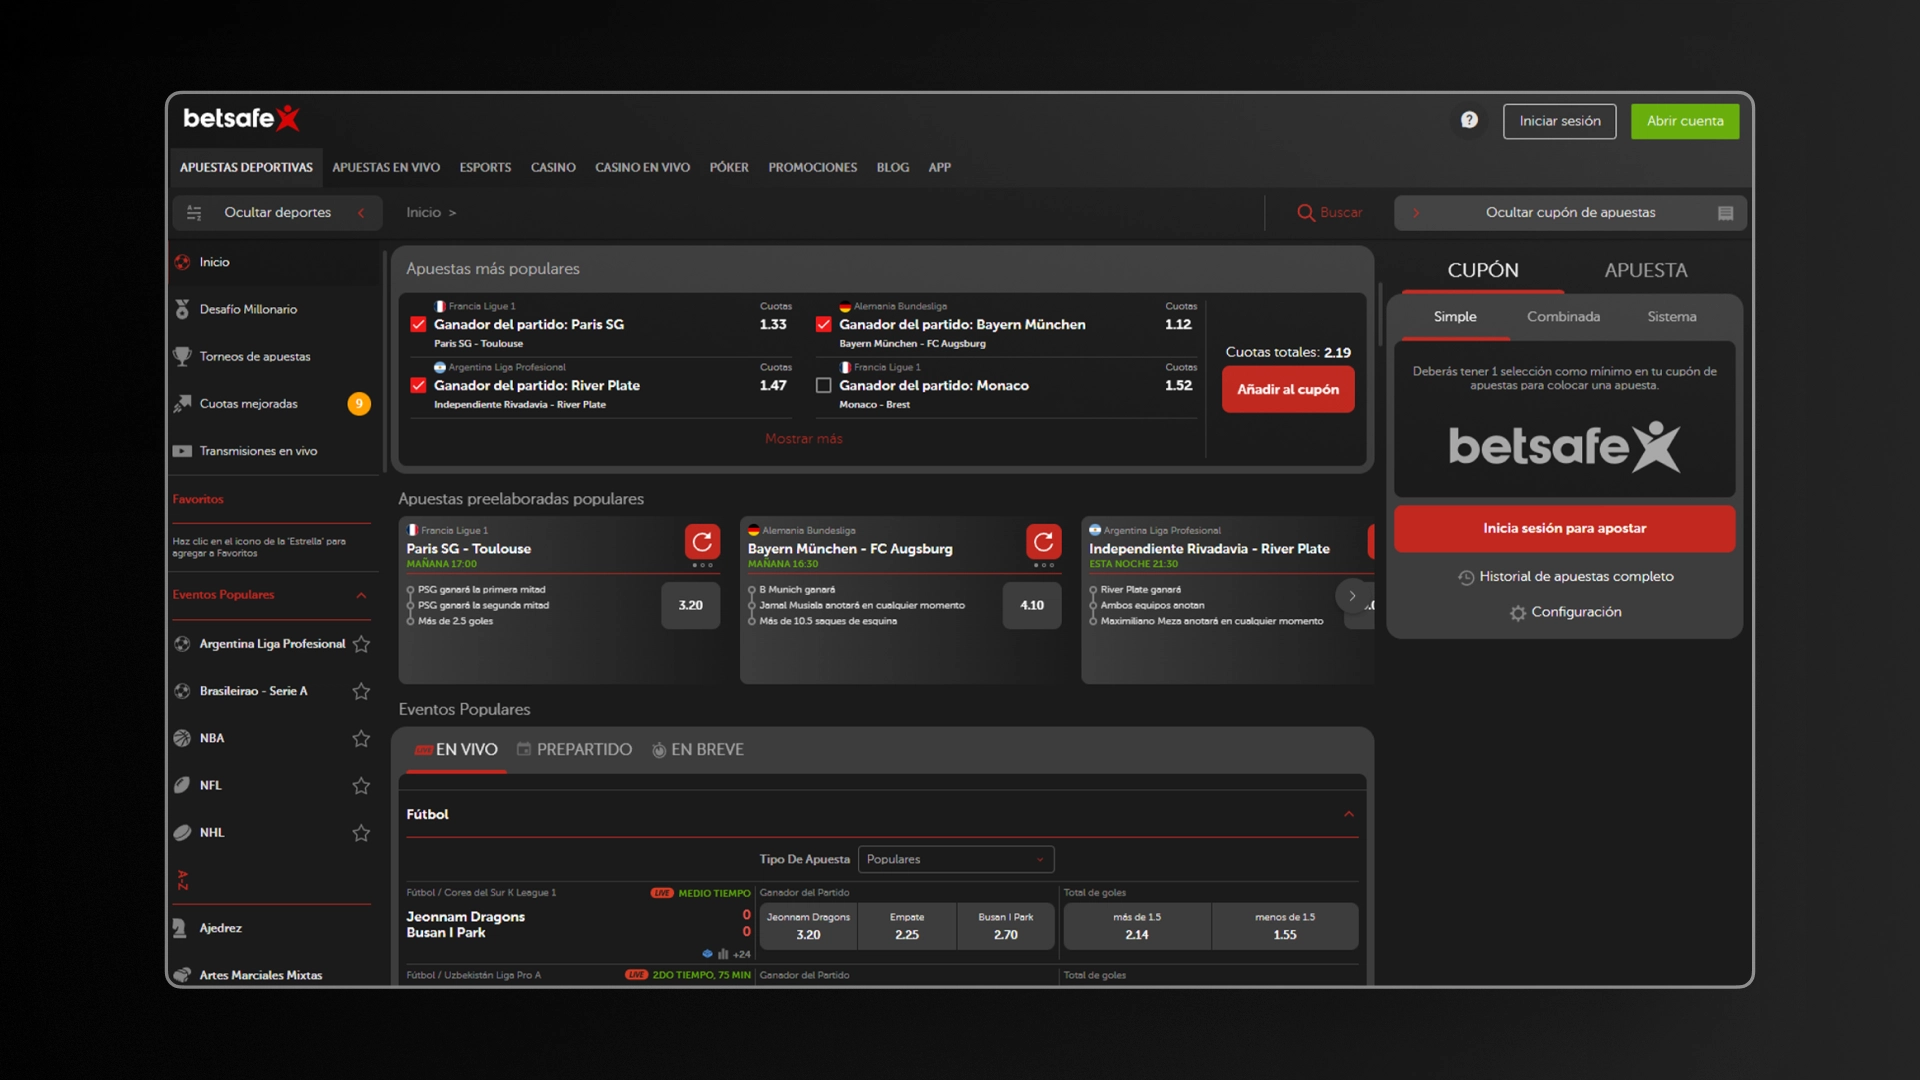The image size is (1920, 1080).
Task: Click Mostrar más link below popular bets
Action: (803, 439)
